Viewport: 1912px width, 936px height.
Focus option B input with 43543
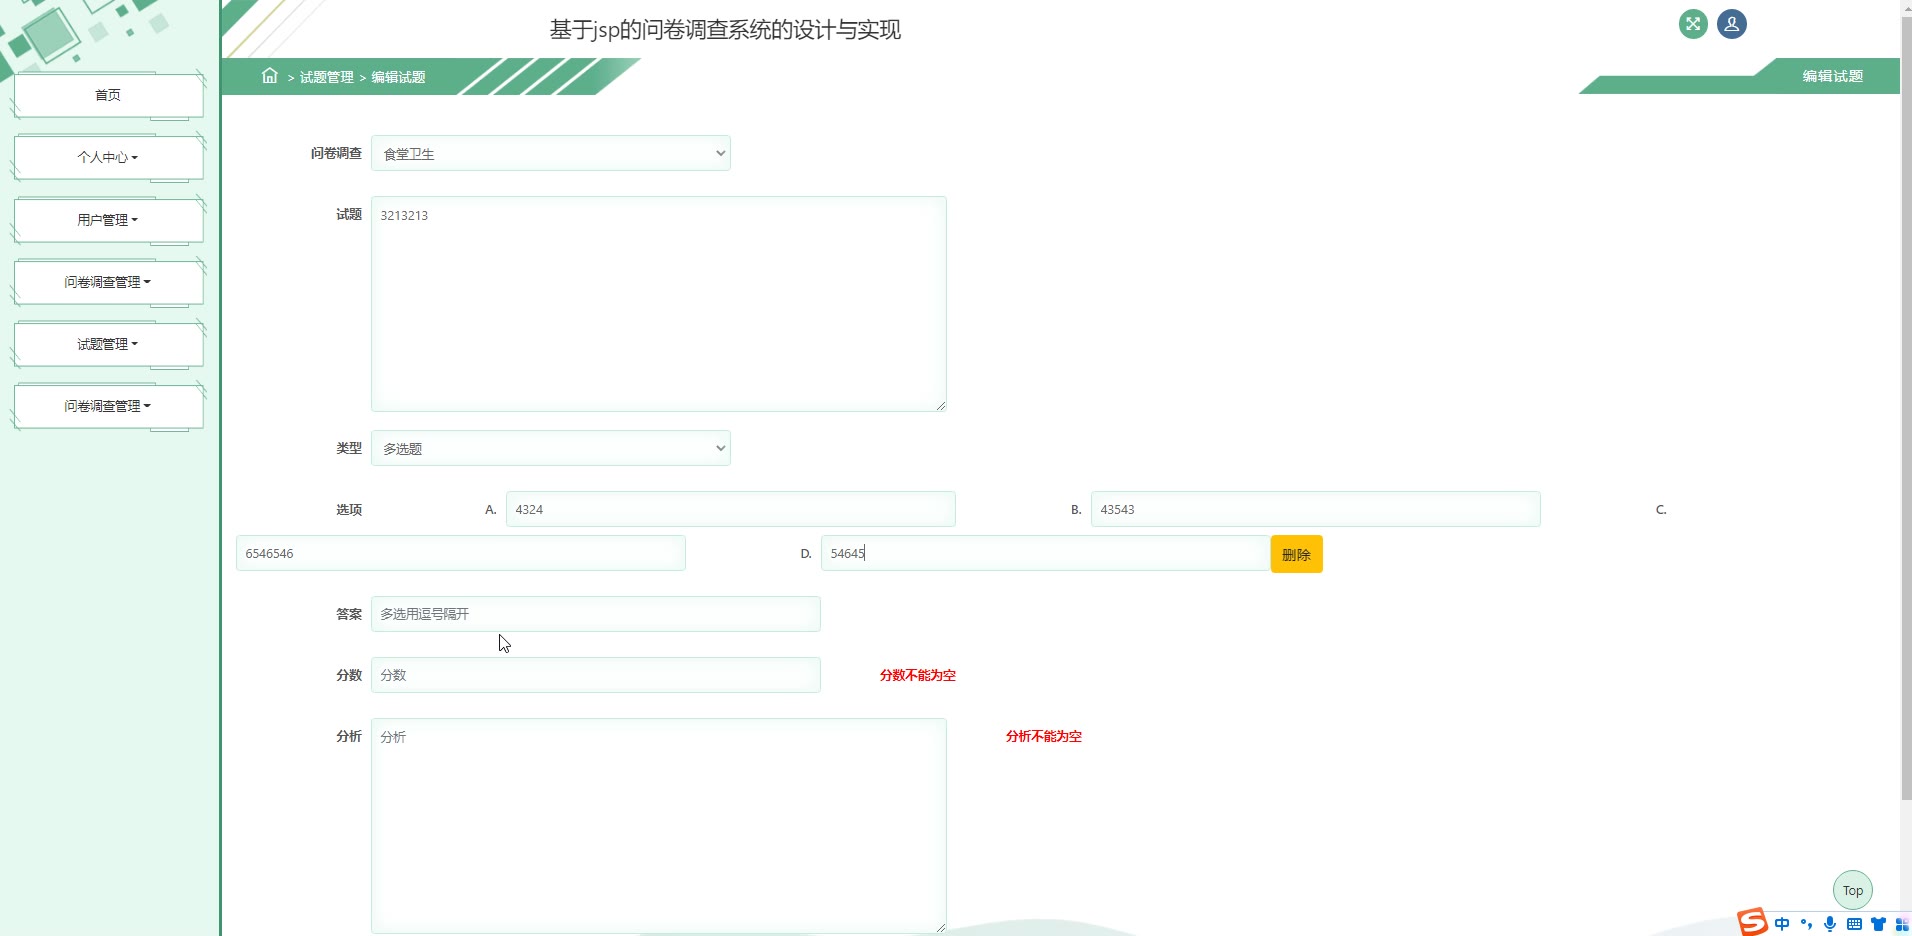(x=1316, y=509)
